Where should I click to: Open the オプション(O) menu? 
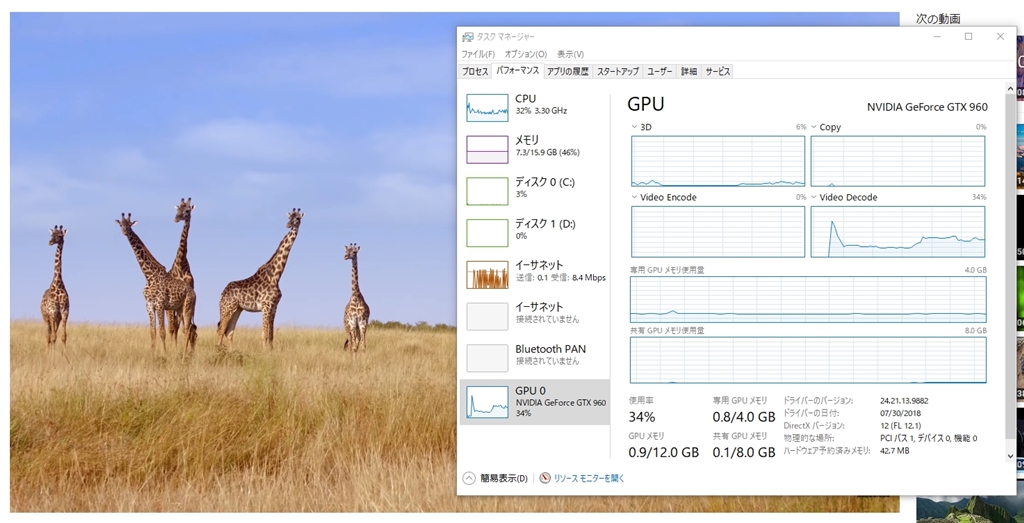[x=526, y=54]
